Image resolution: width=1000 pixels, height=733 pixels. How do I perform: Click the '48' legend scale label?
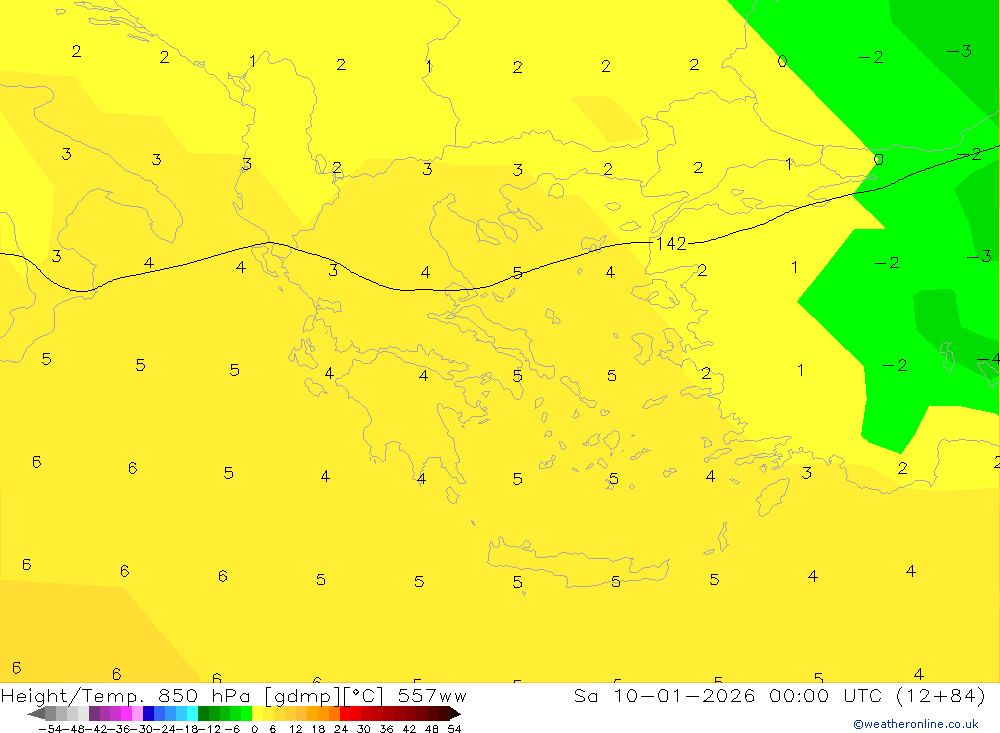point(432,729)
